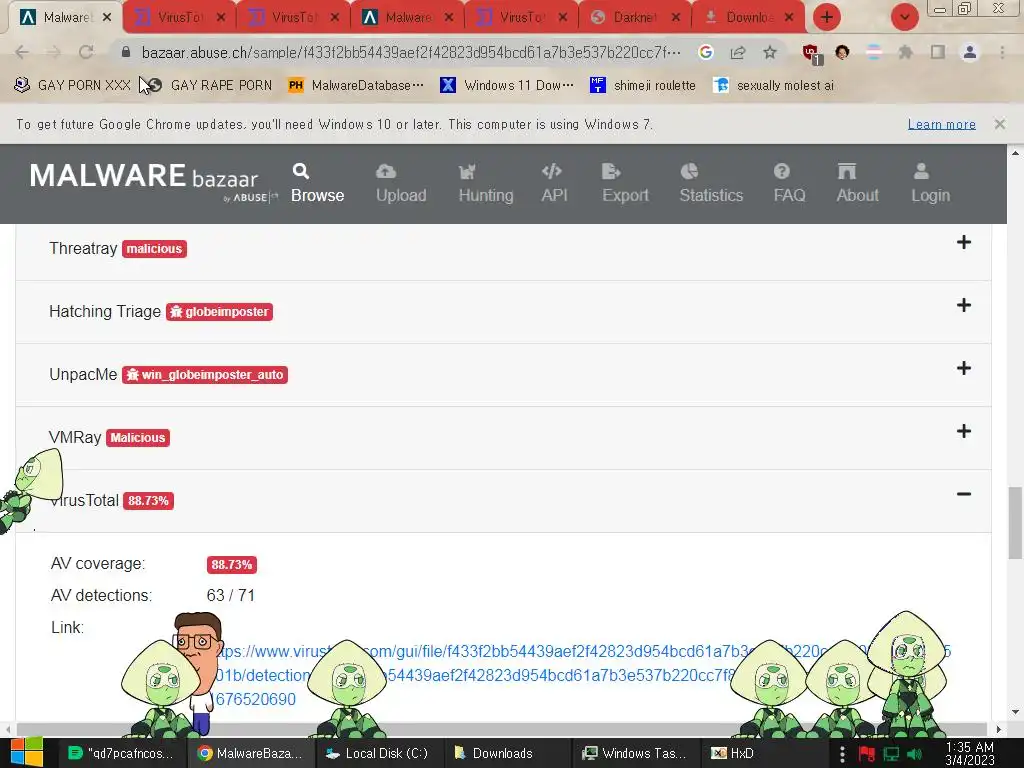Open the FAQ page
Viewport: 1024px width, 768px height.
(x=789, y=184)
